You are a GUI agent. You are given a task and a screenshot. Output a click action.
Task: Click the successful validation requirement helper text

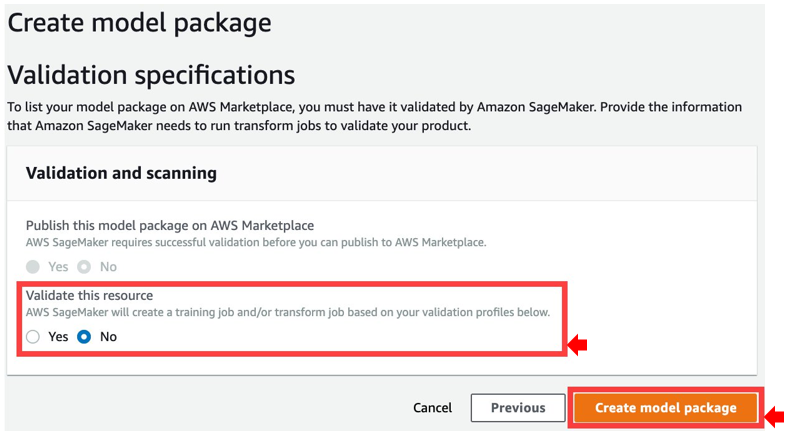click(256, 243)
